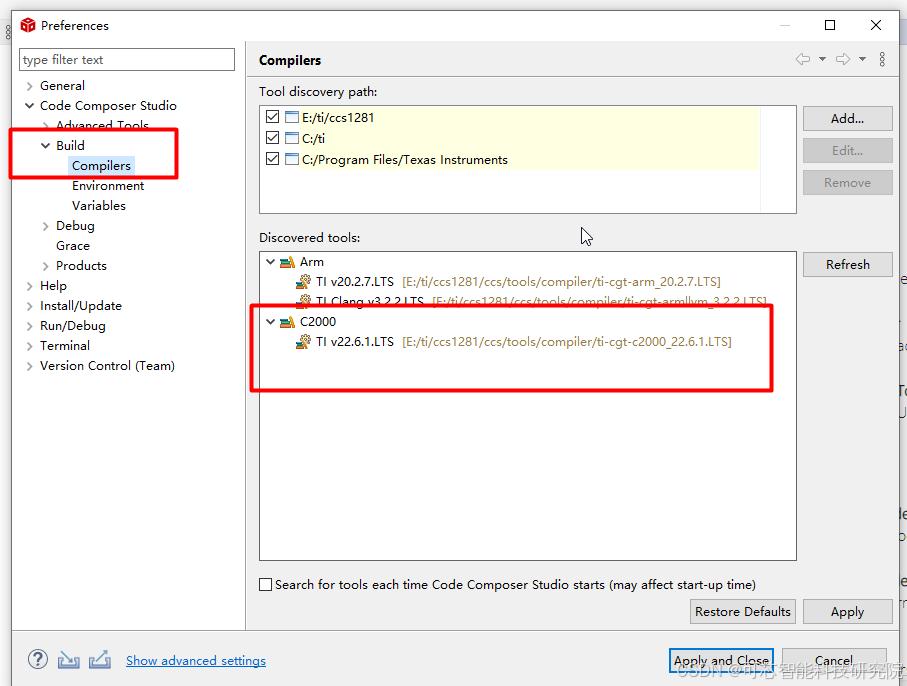Select the Terminal preferences item
907x686 pixels.
[65, 346]
